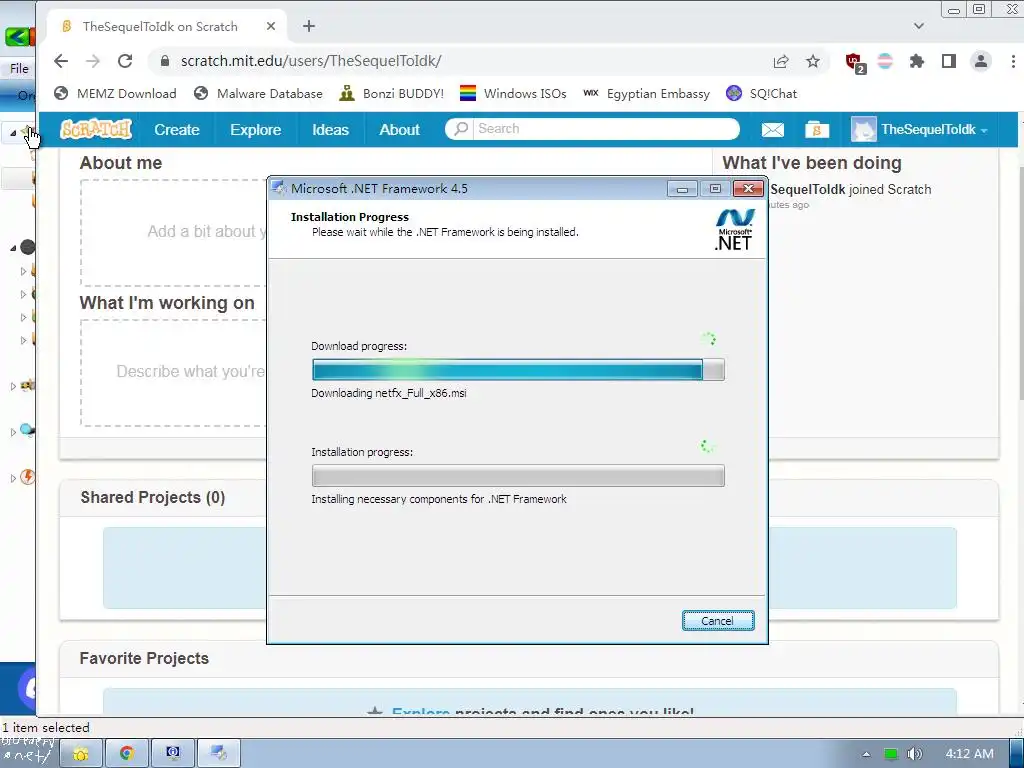
Task: Reload the Scratch page
Action: tap(125, 61)
